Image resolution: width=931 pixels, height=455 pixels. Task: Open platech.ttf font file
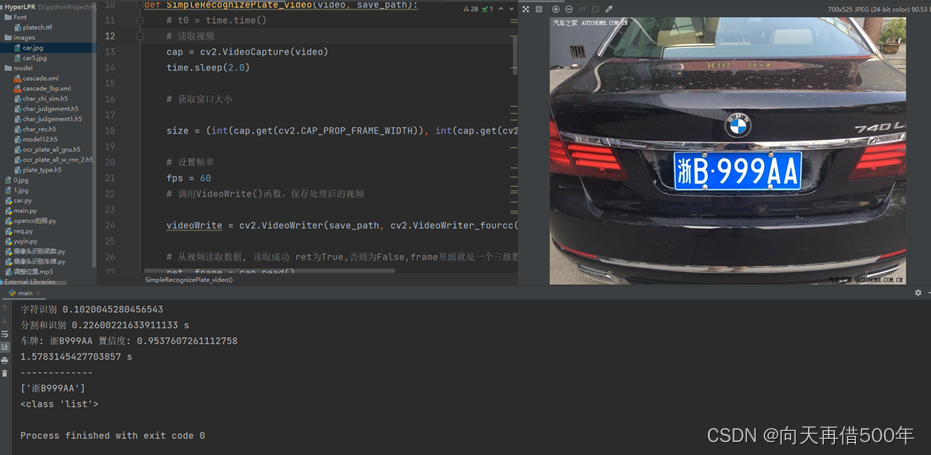click(33, 27)
